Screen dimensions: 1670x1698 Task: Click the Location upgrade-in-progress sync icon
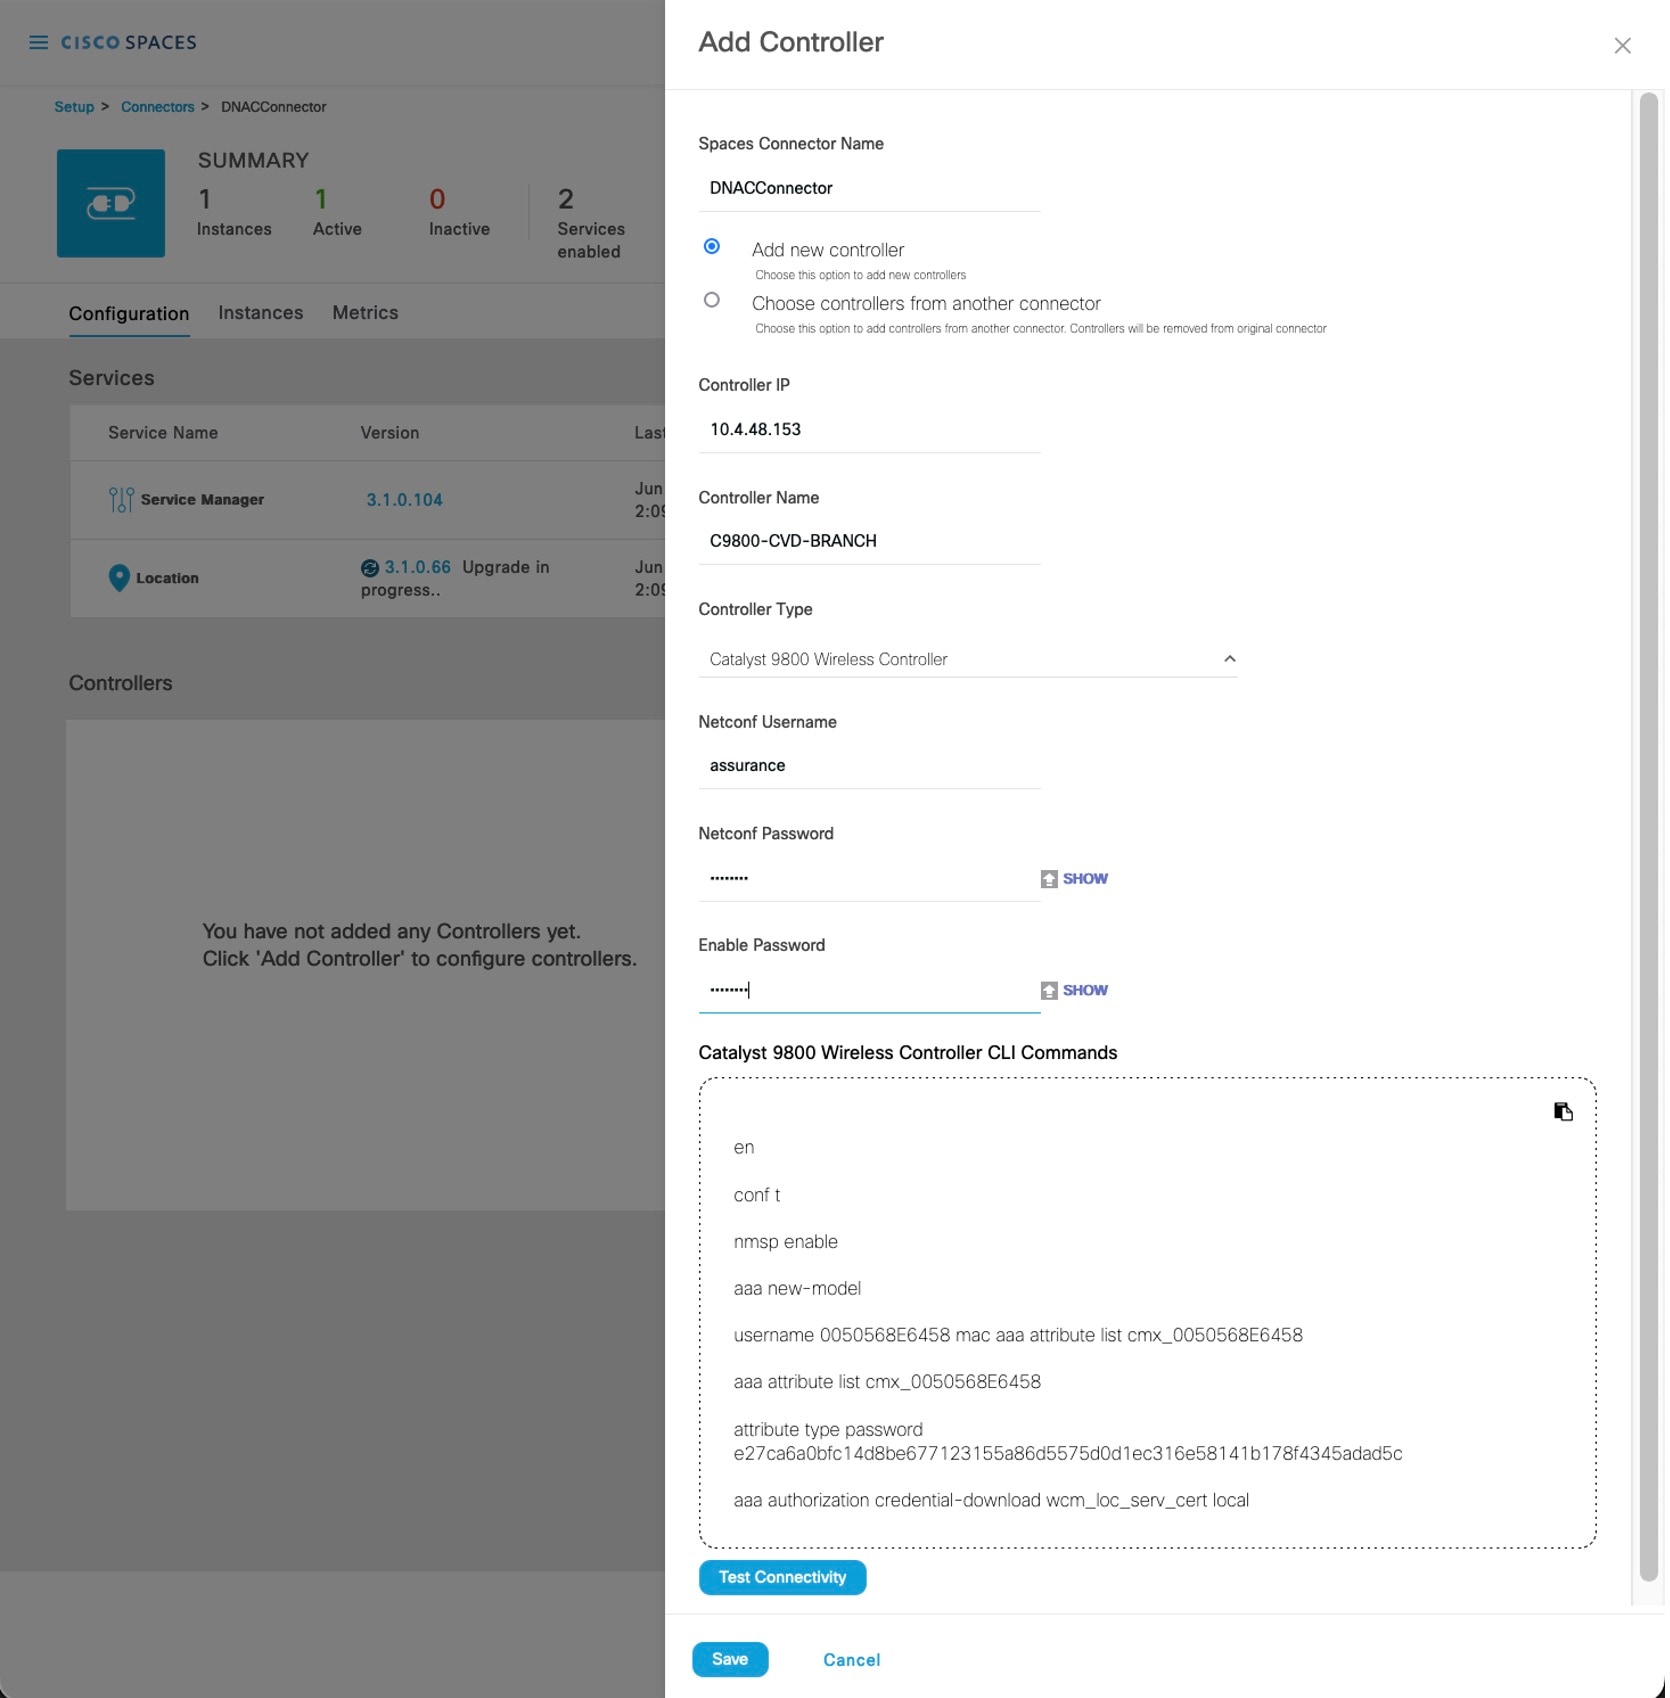click(370, 568)
